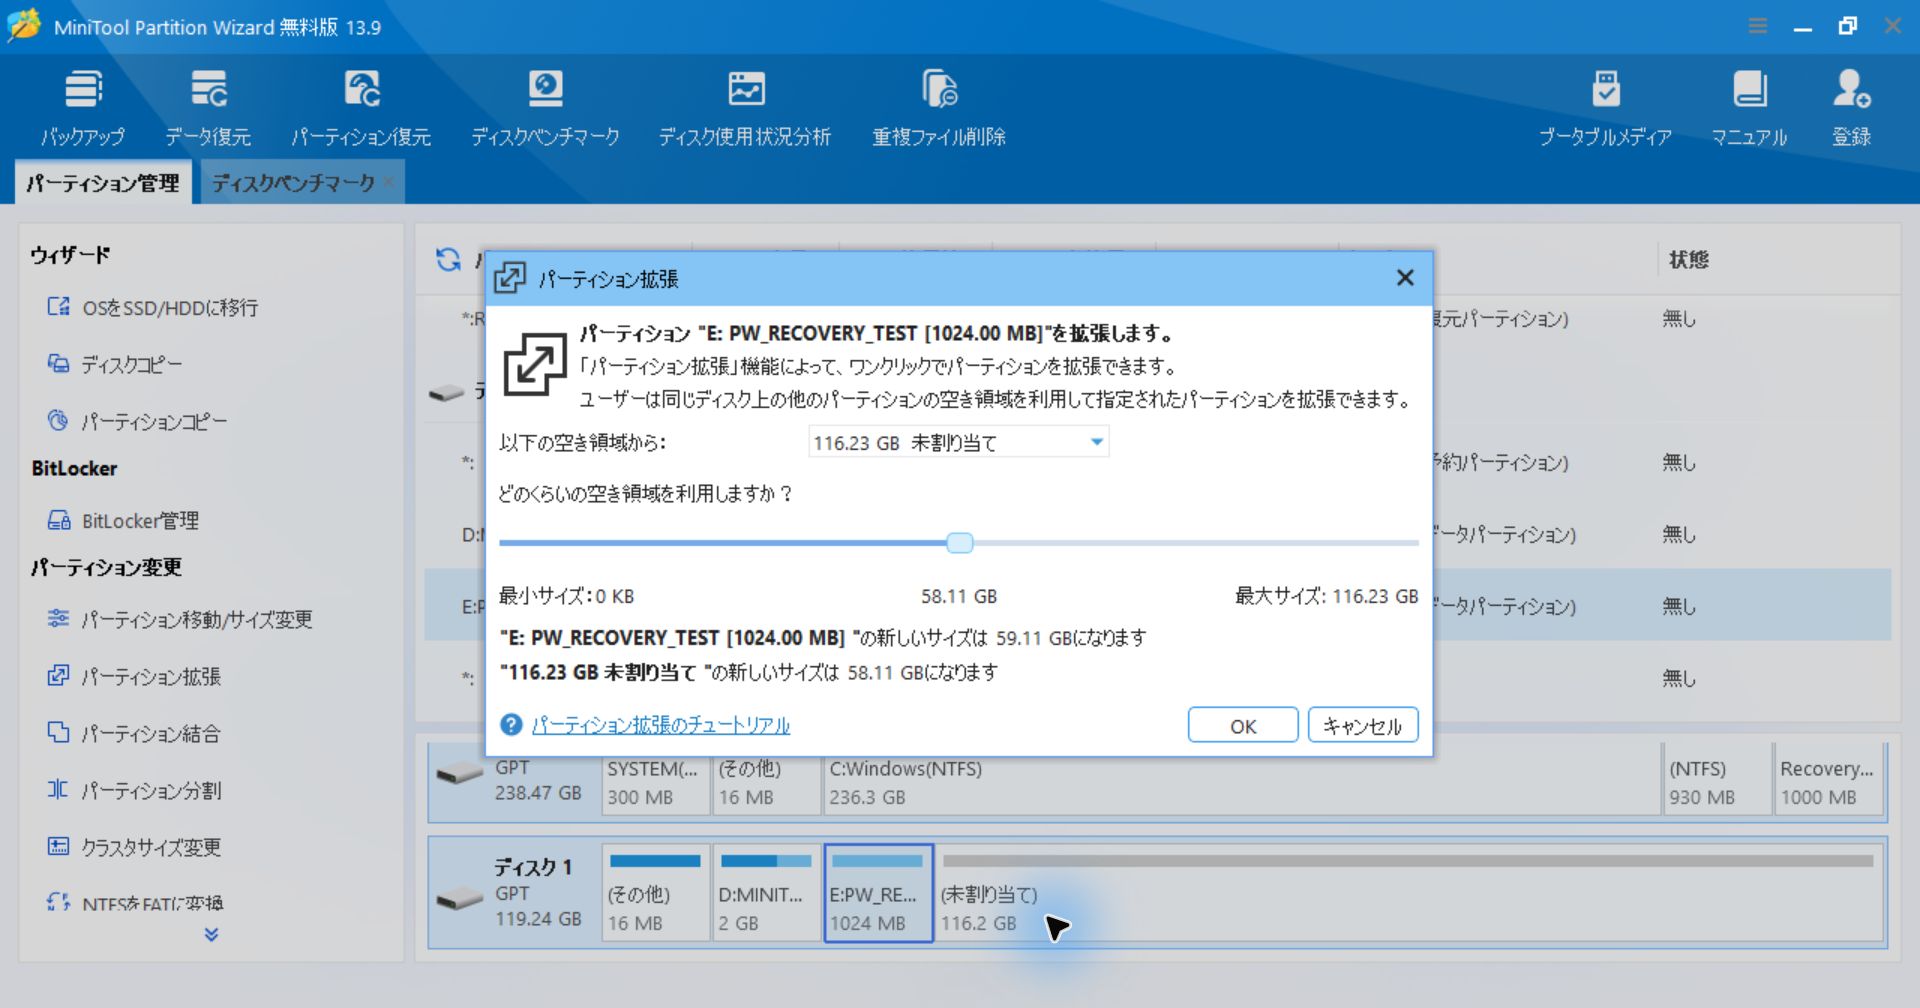Click the 状態 column header
The width and height of the screenshot is (1920, 1008).
(x=1689, y=260)
